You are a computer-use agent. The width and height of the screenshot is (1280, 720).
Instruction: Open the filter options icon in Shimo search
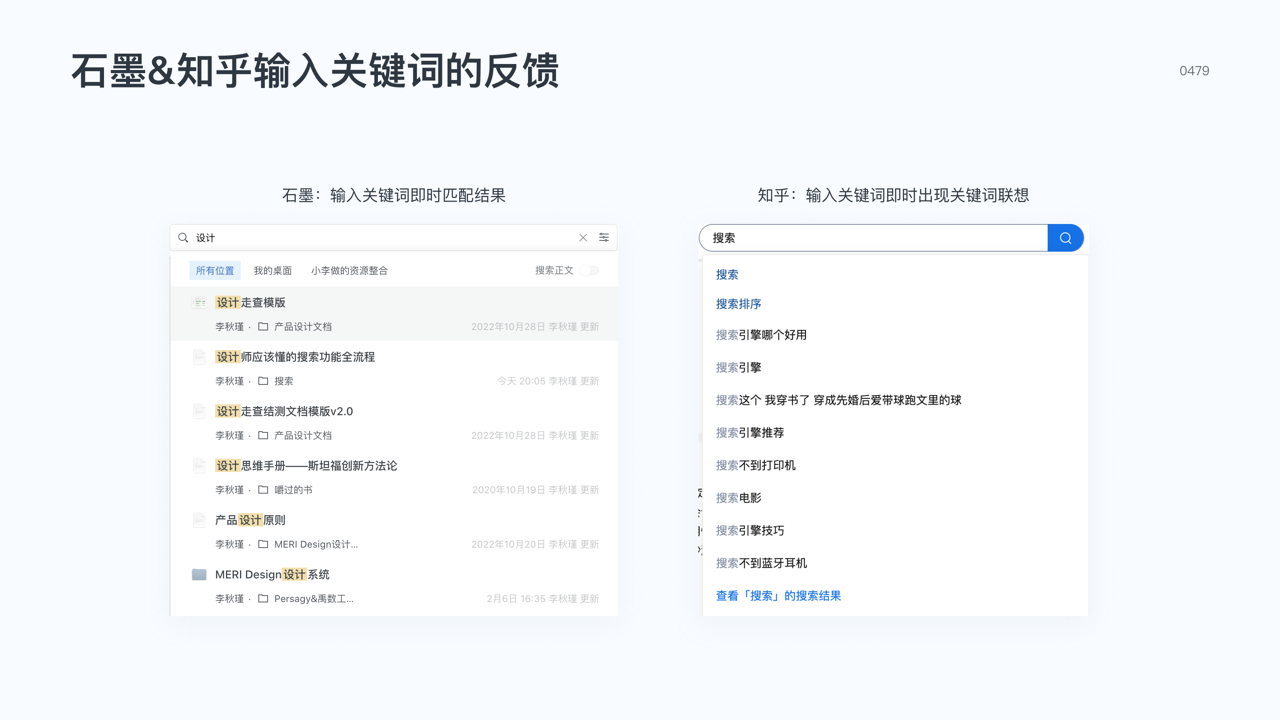pos(604,238)
